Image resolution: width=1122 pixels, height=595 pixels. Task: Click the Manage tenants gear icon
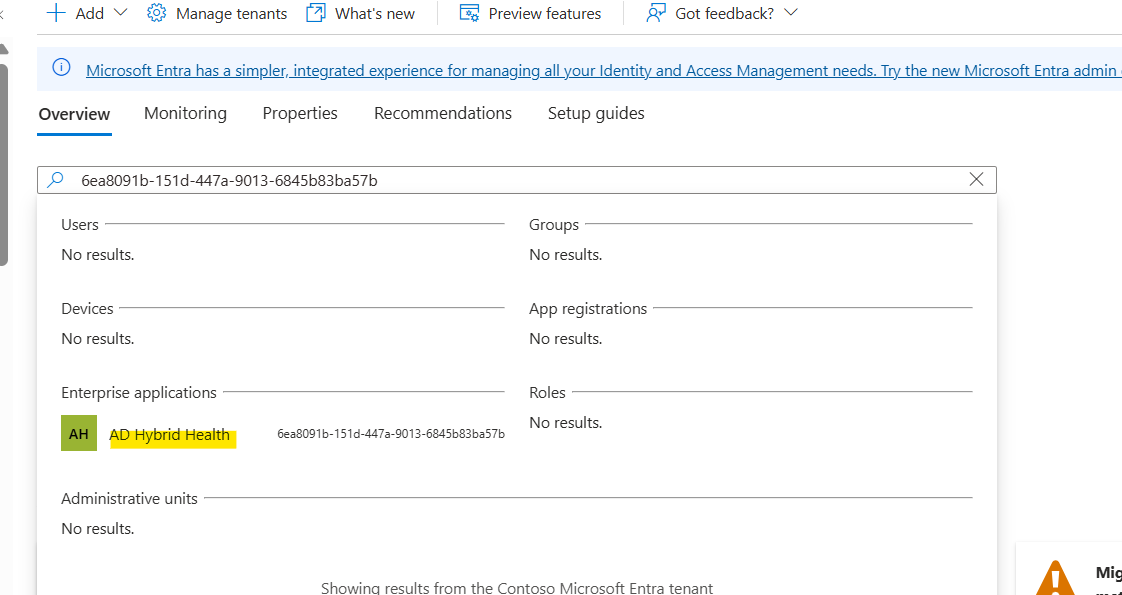pyautogui.click(x=156, y=13)
